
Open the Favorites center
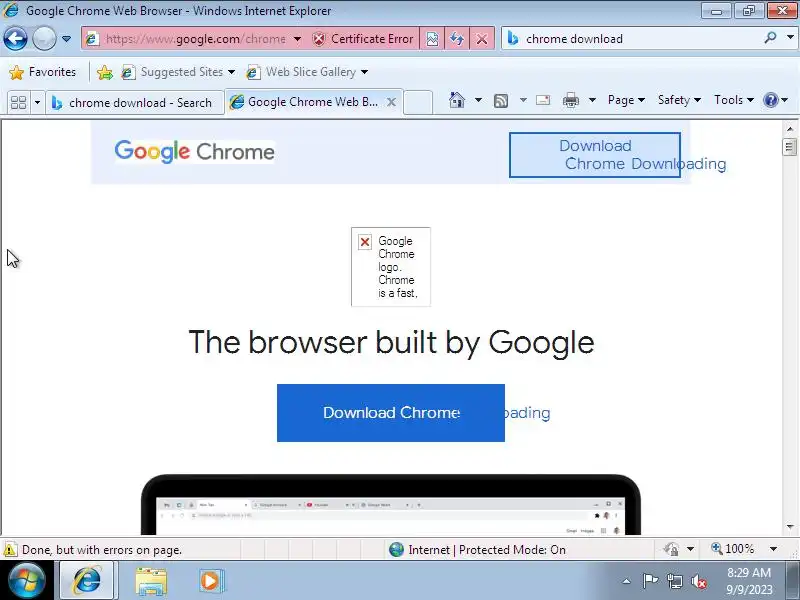43,72
